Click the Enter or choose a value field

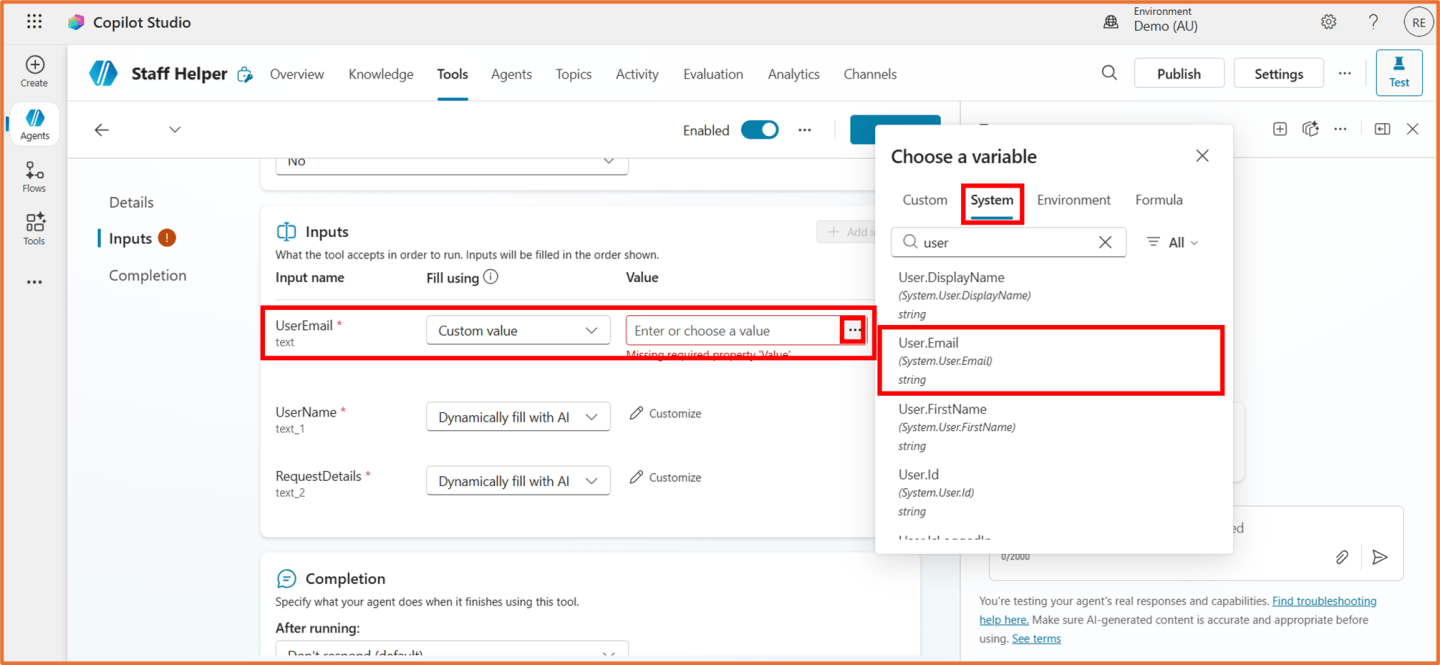coord(733,331)
